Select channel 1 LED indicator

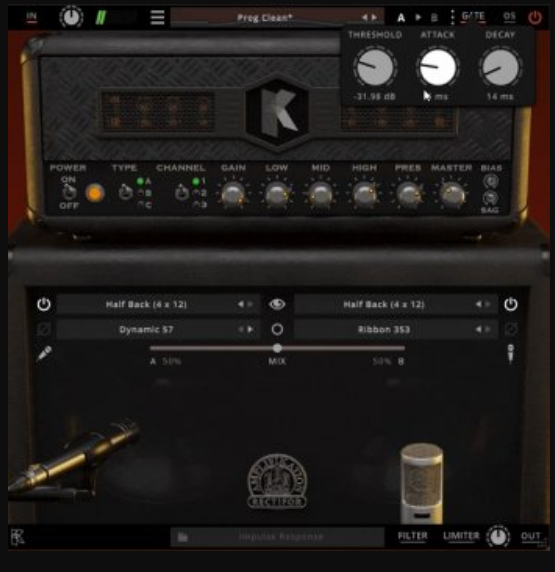pos(196,181)
